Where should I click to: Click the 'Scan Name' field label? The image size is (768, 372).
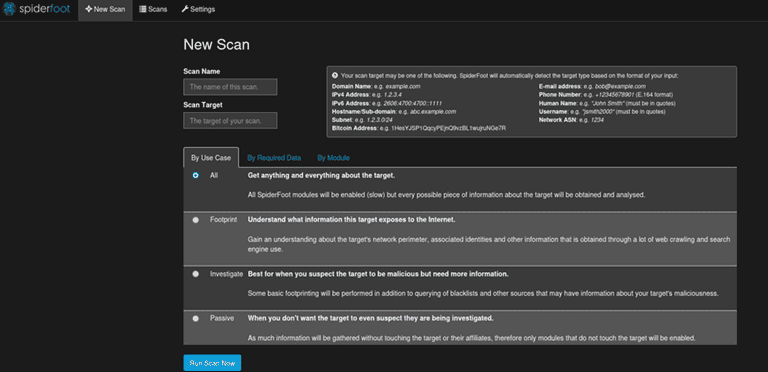pos(201,71)
